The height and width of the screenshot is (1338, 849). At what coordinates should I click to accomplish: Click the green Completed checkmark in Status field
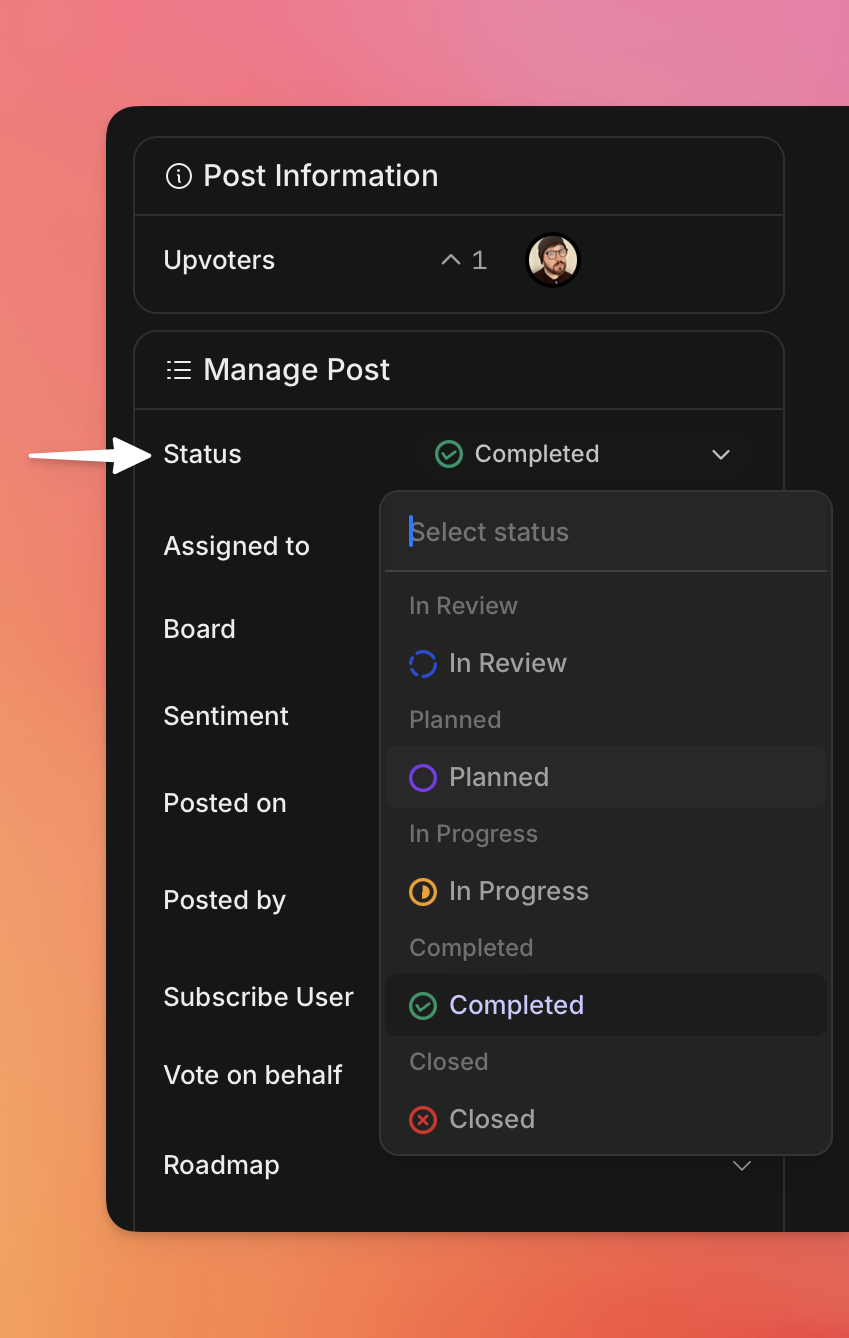click(449, 454)
